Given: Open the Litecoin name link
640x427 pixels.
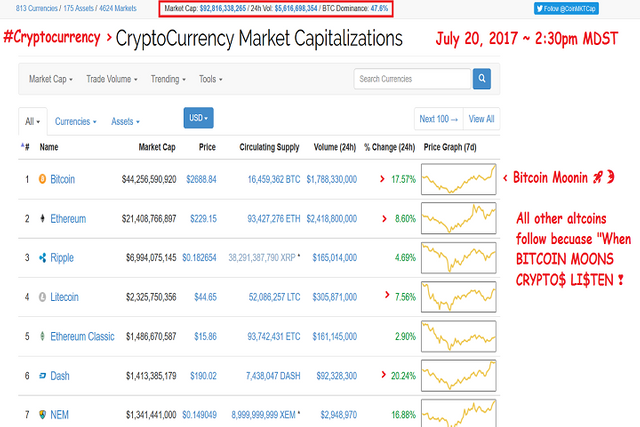Looking at the screenshot, I should pos(64,297).
